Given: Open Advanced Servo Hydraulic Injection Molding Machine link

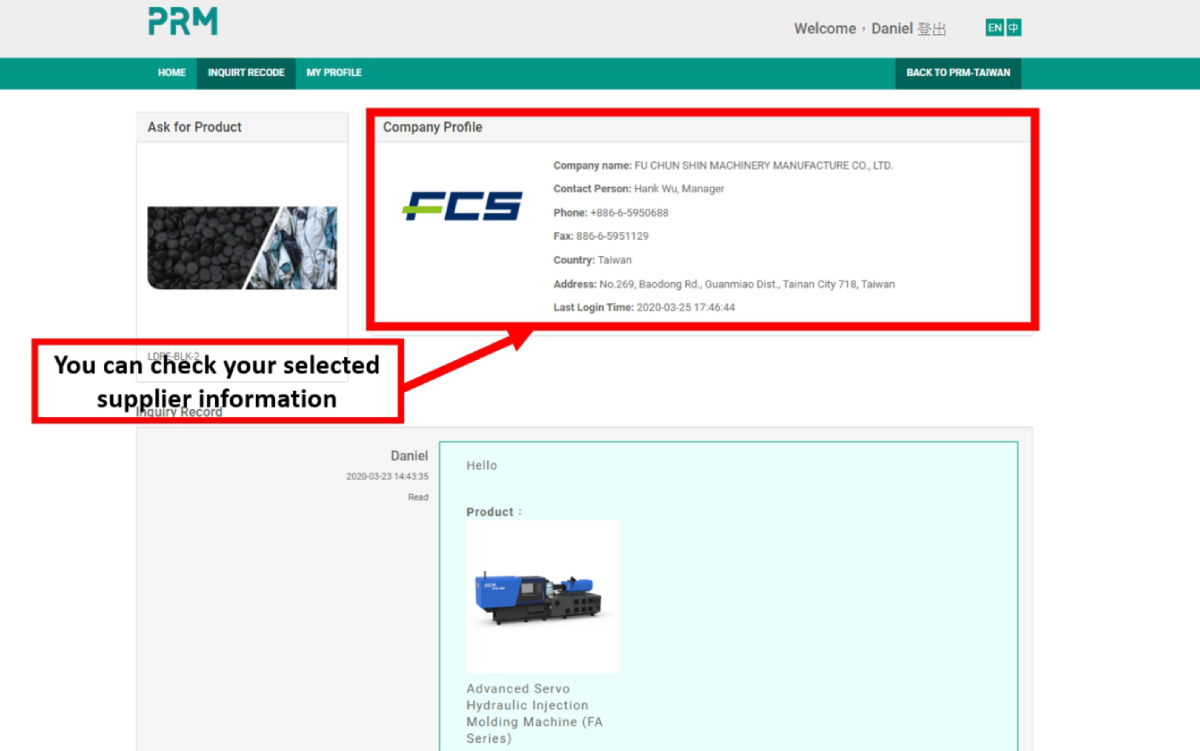Looking at the screenshot, I should click(535, 713).
